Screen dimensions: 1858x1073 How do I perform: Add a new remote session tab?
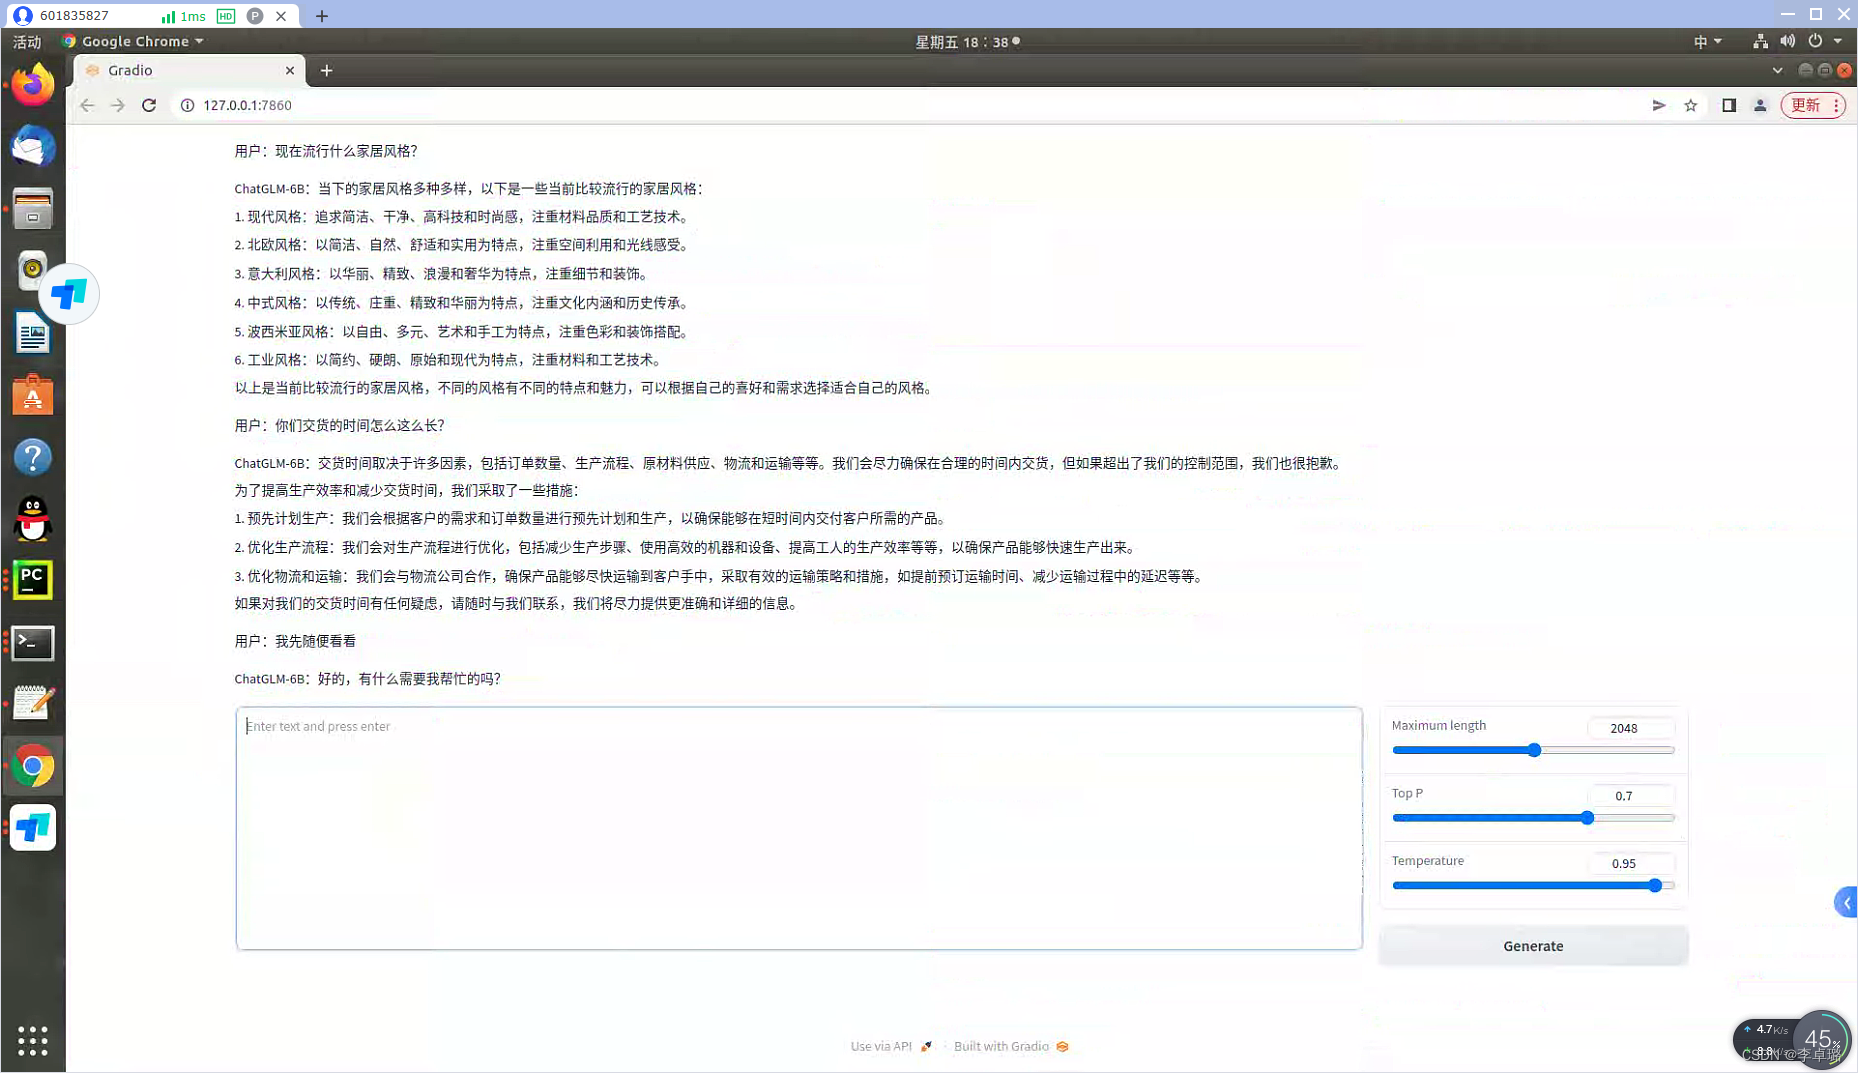(322, 15)
